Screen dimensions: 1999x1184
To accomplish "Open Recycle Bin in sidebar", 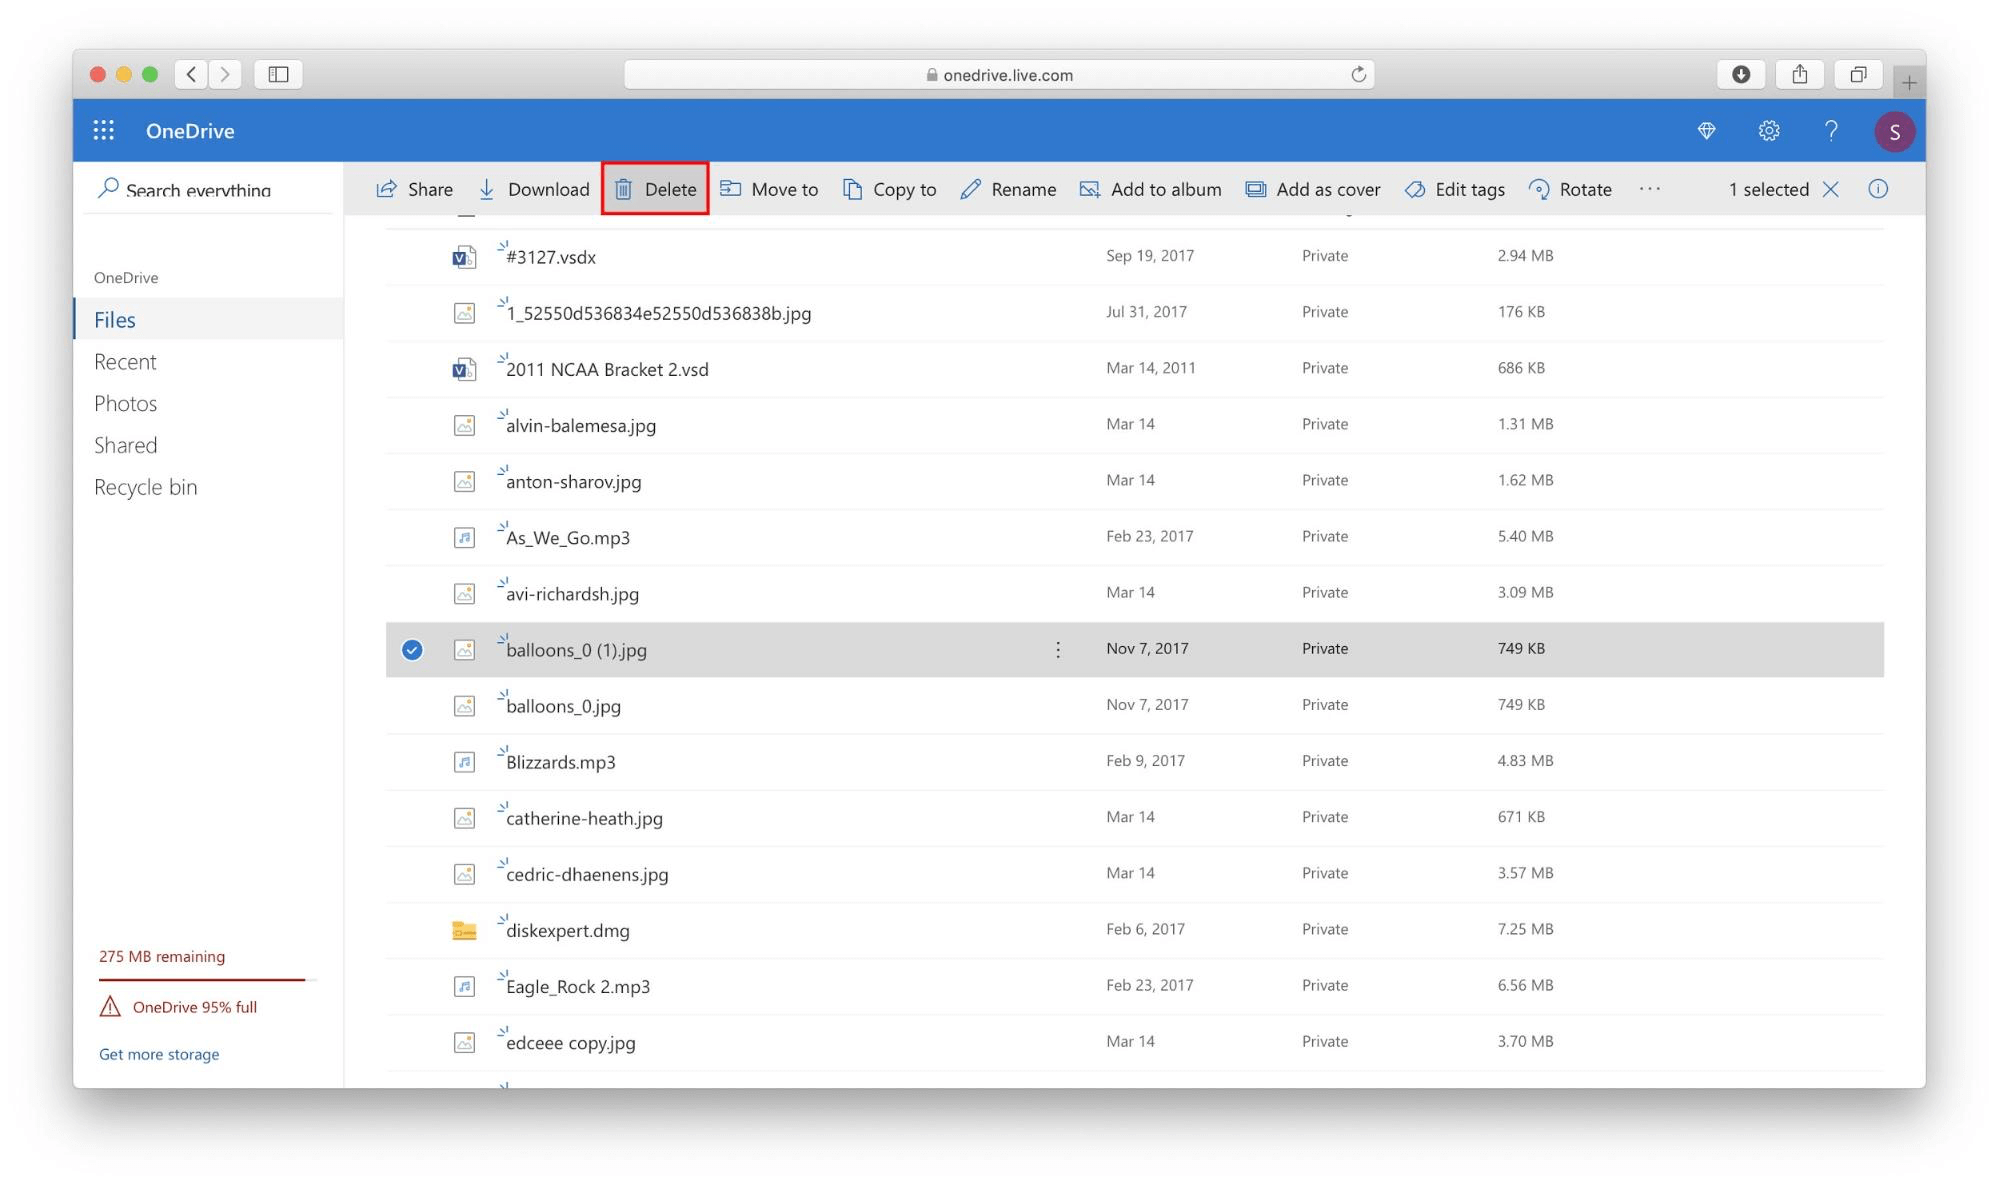I will coord(145,486).
